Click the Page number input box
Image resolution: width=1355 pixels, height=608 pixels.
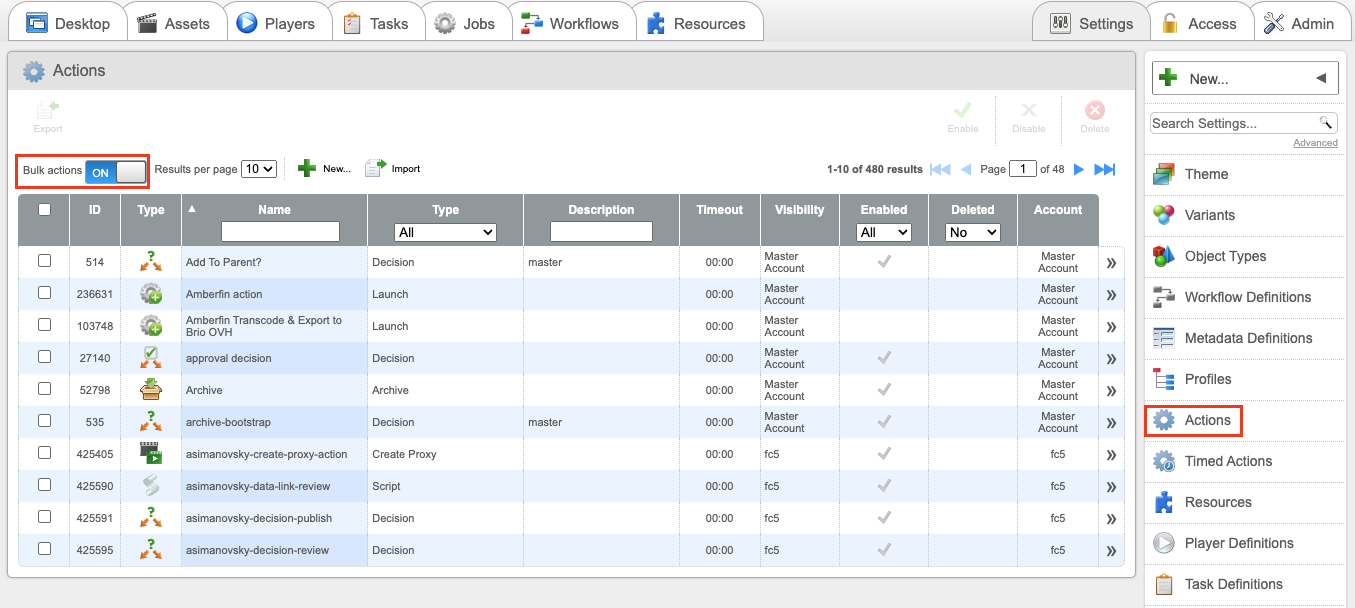pos(1023,169)
